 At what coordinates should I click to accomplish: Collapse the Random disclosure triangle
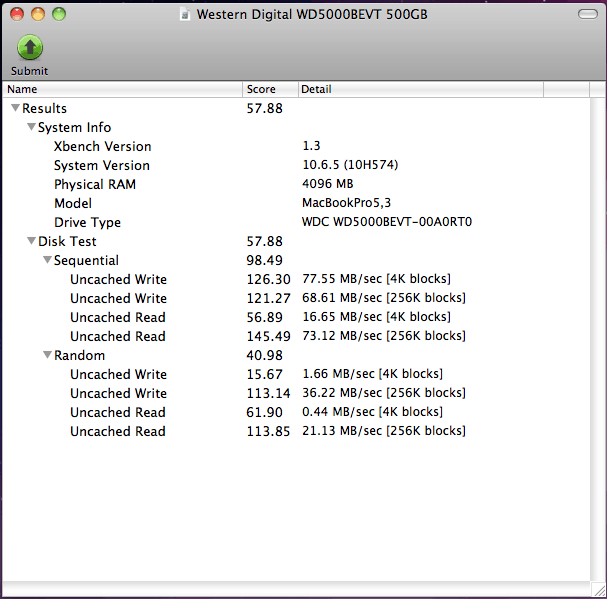(x=47, y=354)
